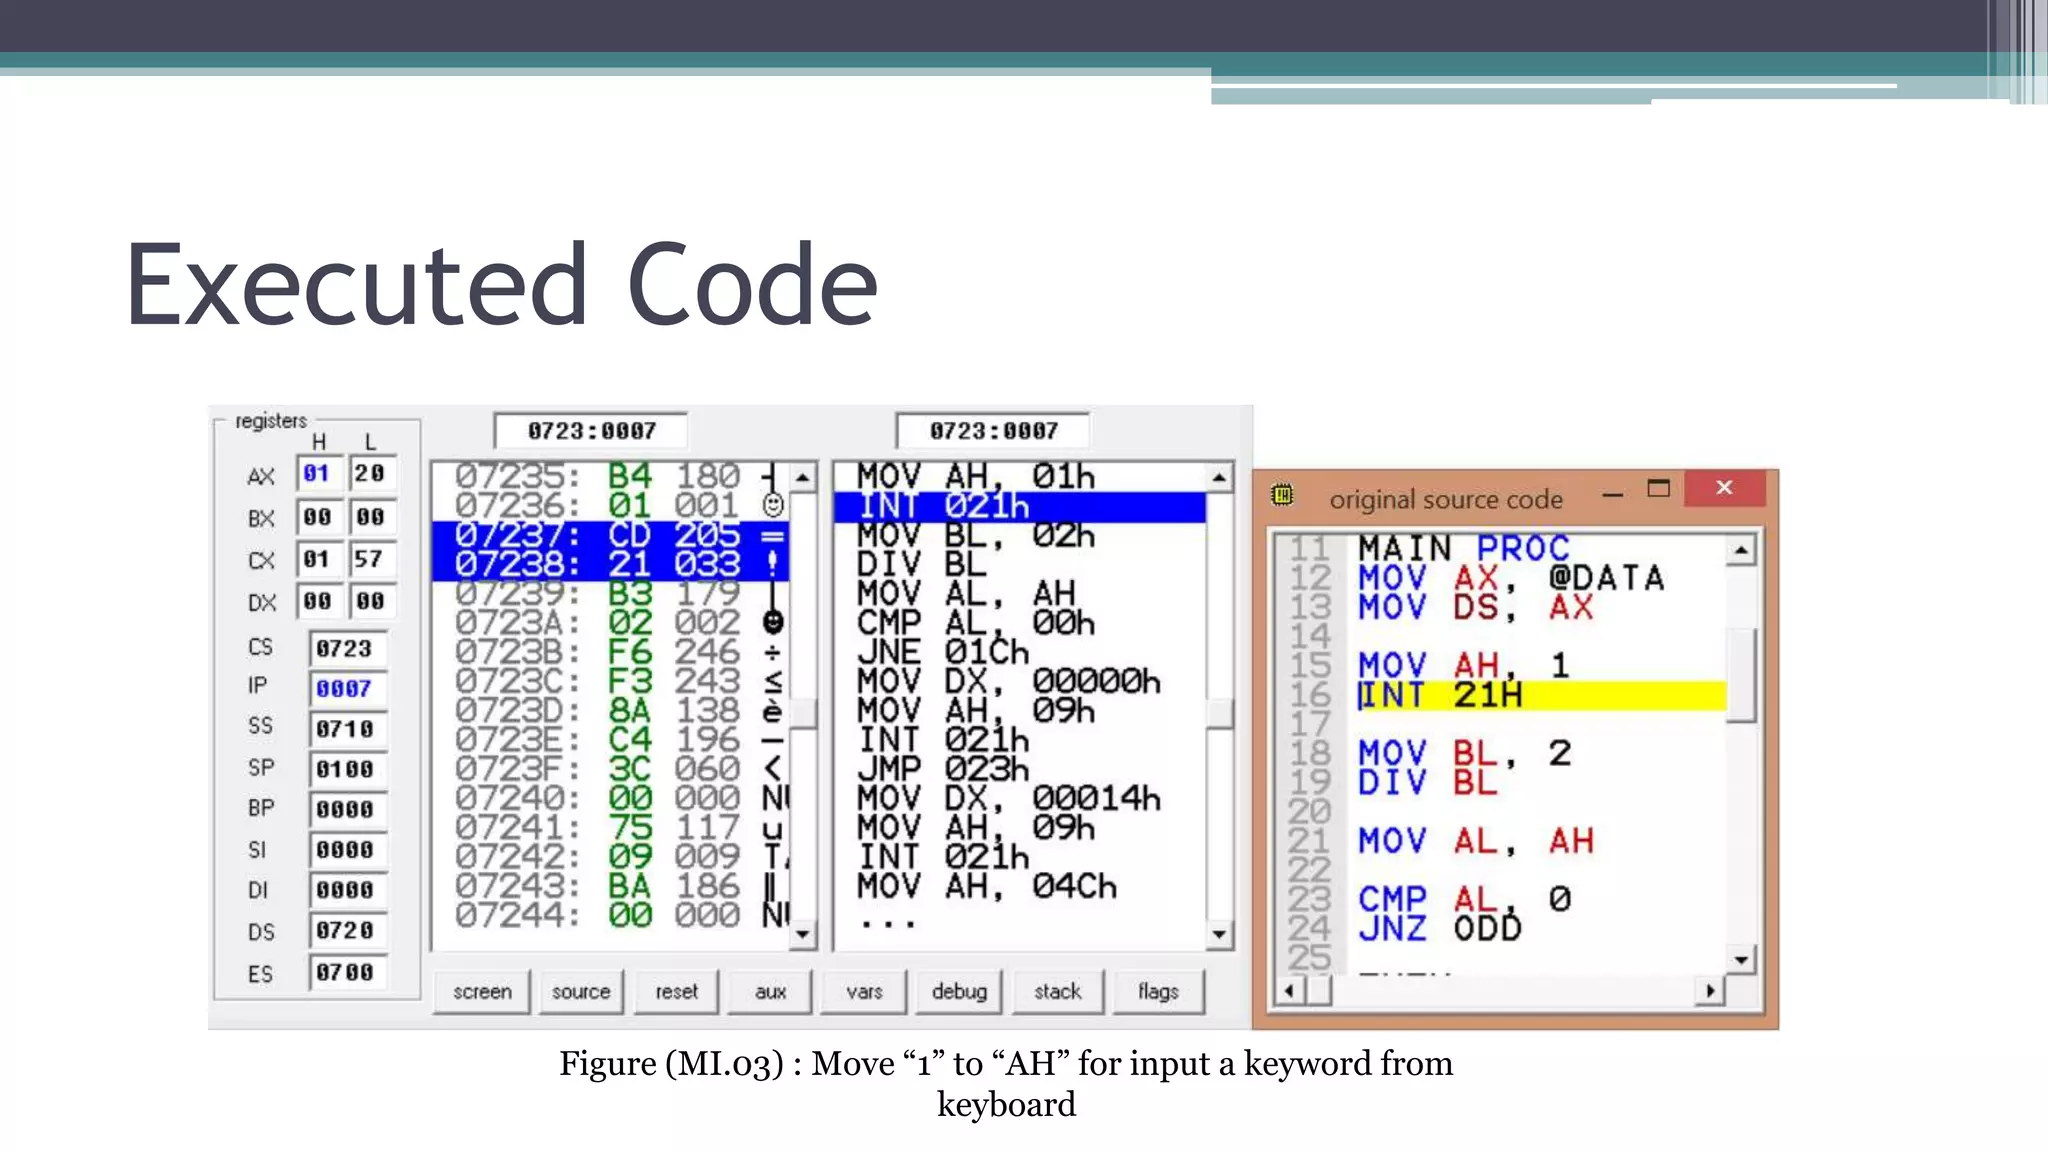Show the vars window
This screenshot has width=2048, height=1152.
tap(864, 991)
